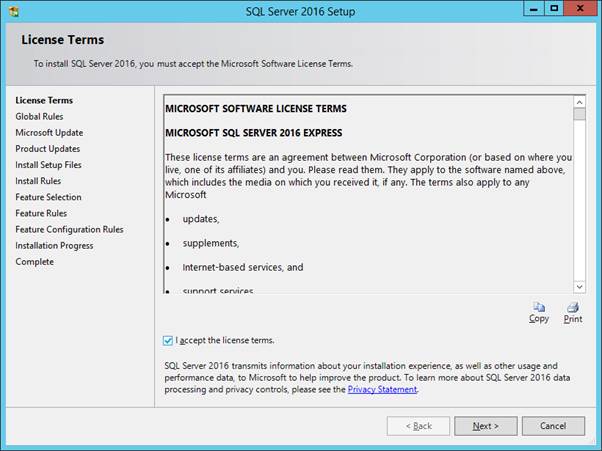Click 'Internet-based services, and' bullet item
Screen dimensions: 602x451
[x=243, y=268]
